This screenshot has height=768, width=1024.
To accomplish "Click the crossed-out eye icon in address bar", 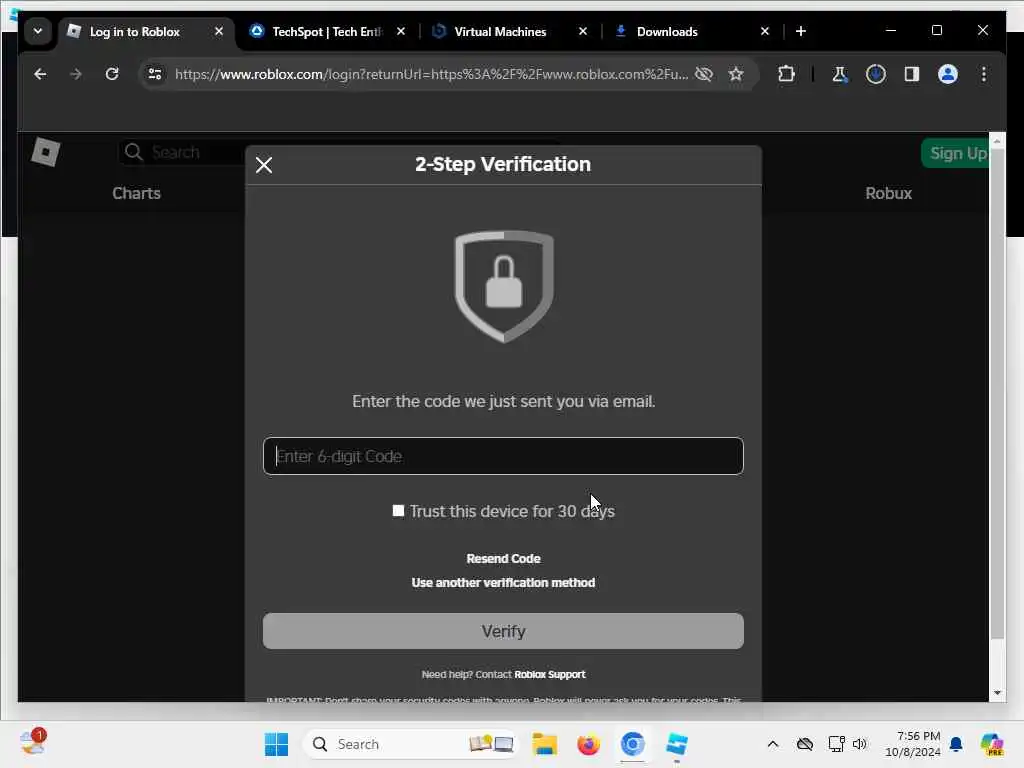I will [x=704, y=74].
